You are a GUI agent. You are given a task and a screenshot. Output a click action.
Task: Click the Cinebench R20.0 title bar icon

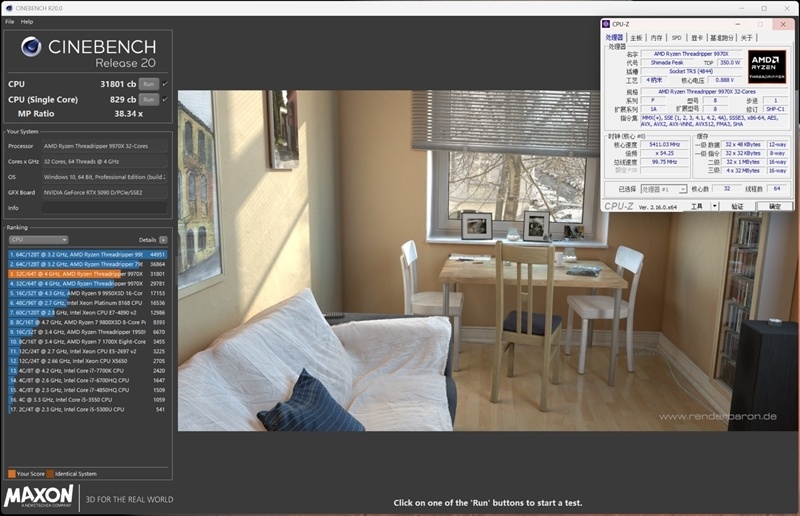[7, 8]
